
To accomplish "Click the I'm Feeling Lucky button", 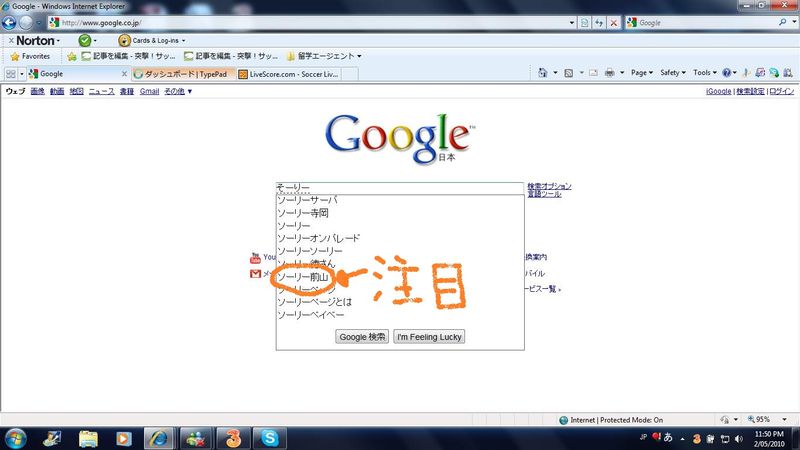I will [429, 337].
